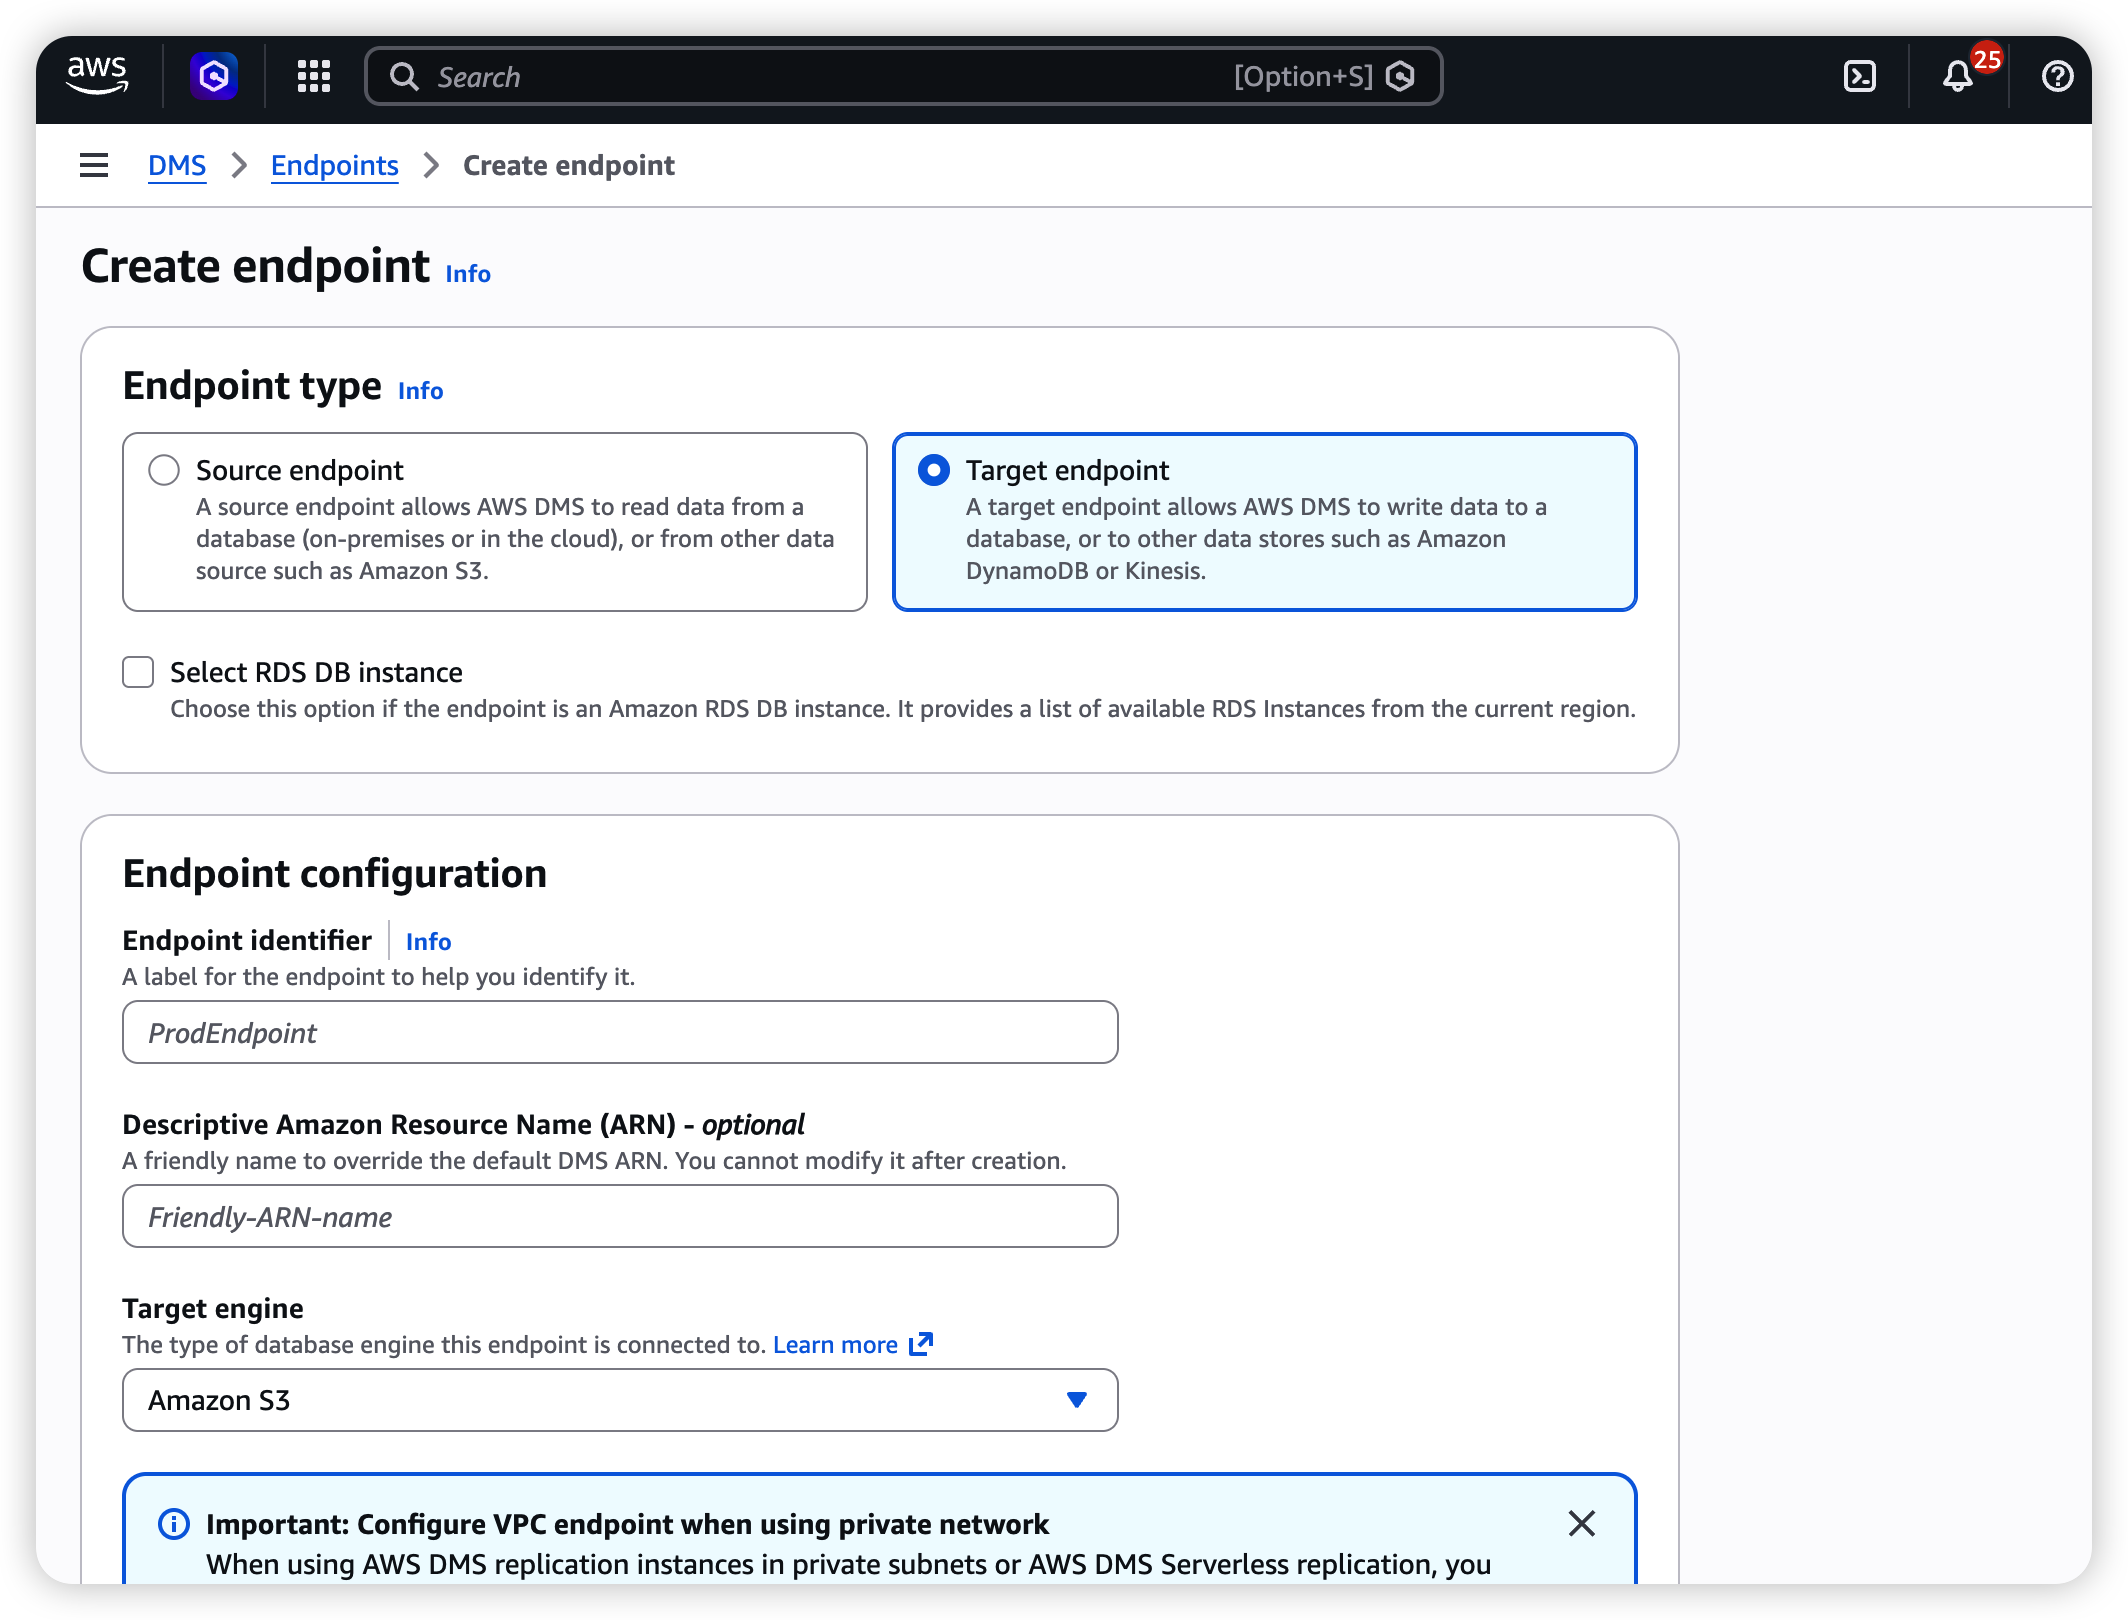2128x1620 pixels.
Task: Click the Endpoint identifier text field
Action: (620, 1032)
